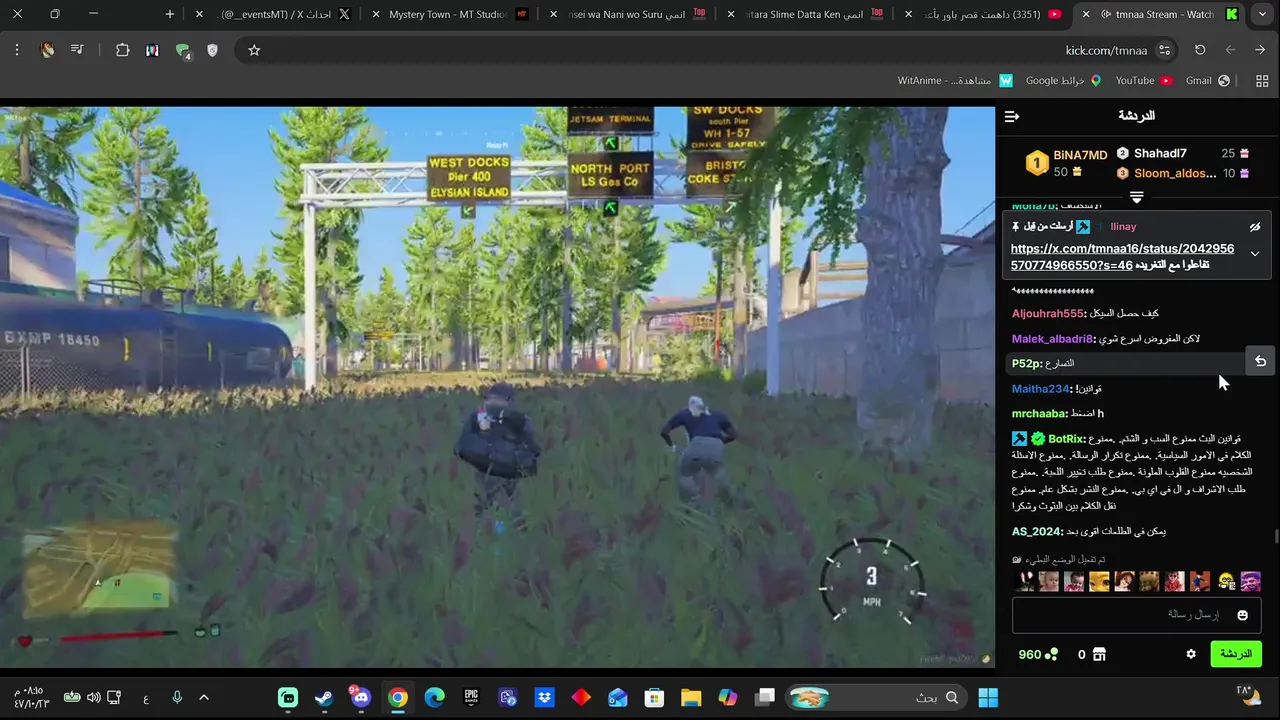Reload the page
This screenshot has height=720, width=1280.
pyautogui.click(x=1200, y=50)
